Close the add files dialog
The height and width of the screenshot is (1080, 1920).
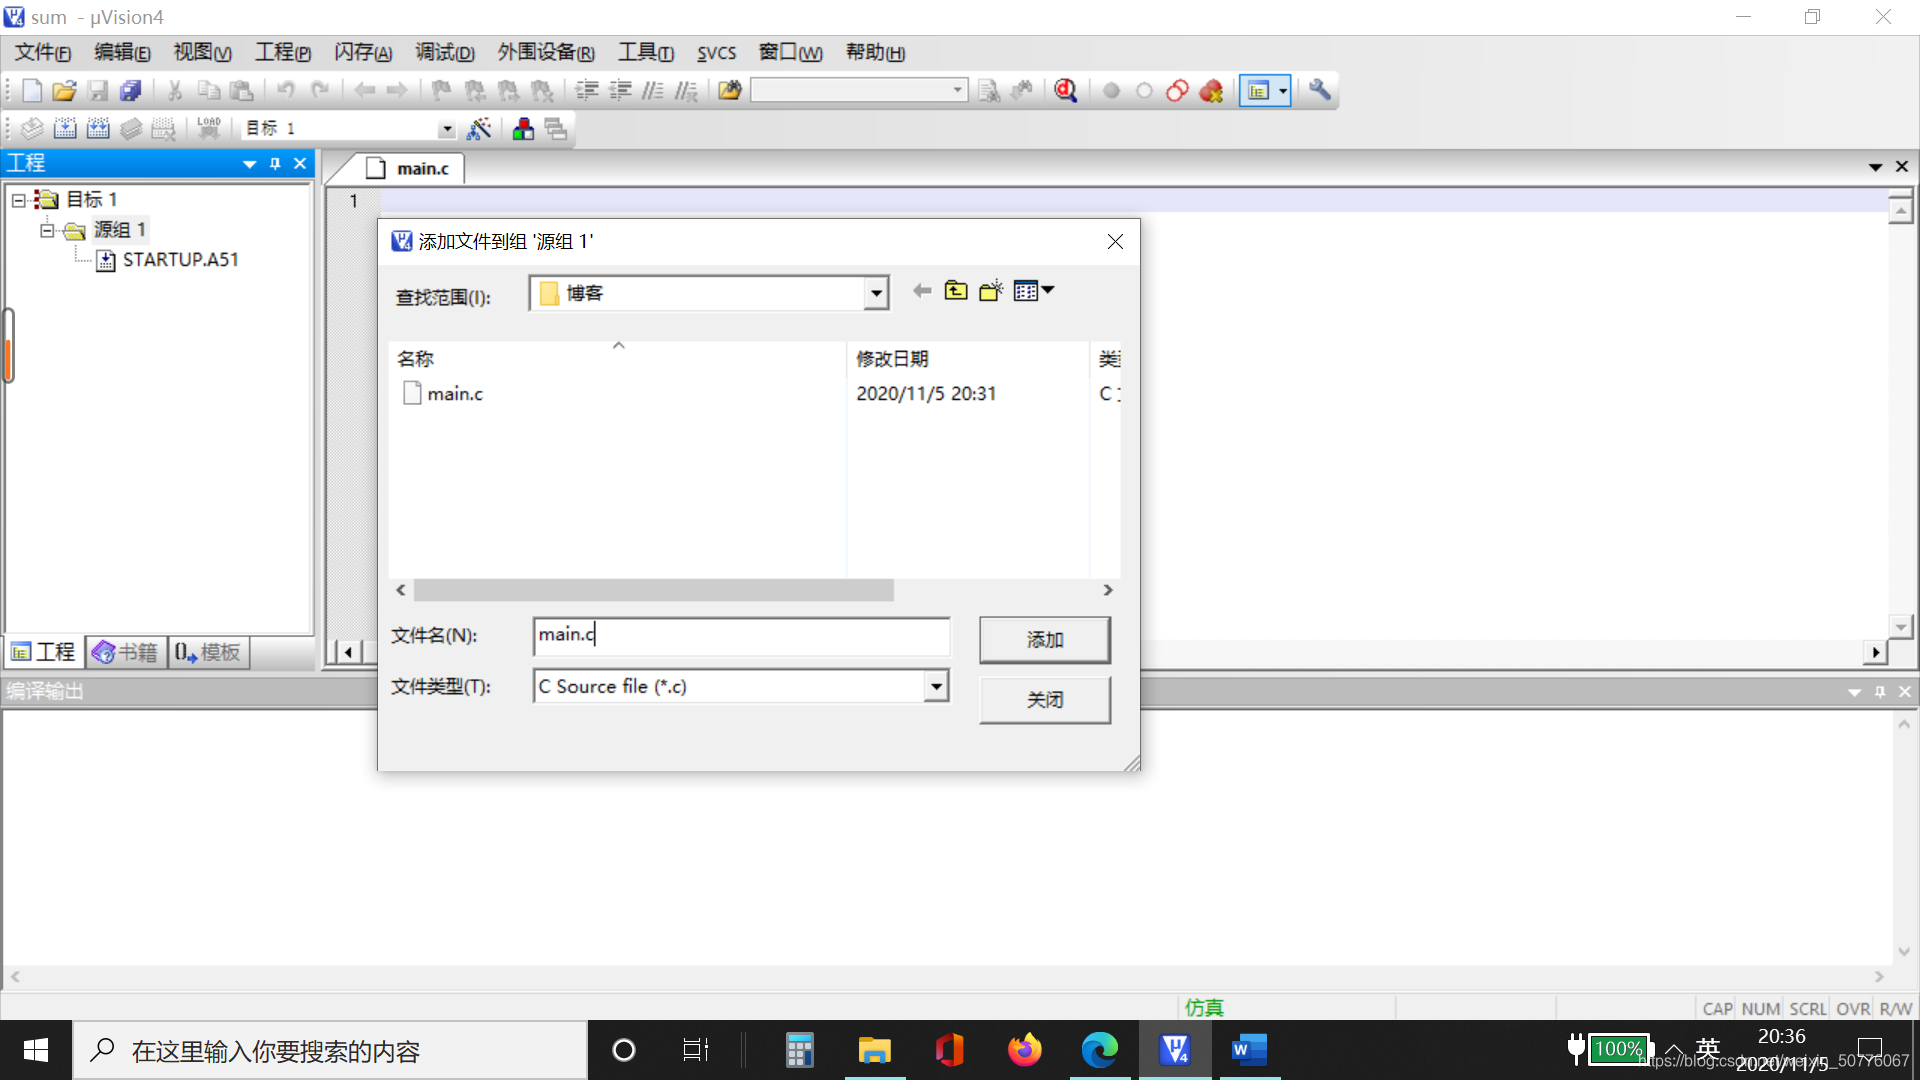click(x=1115, y=241)
